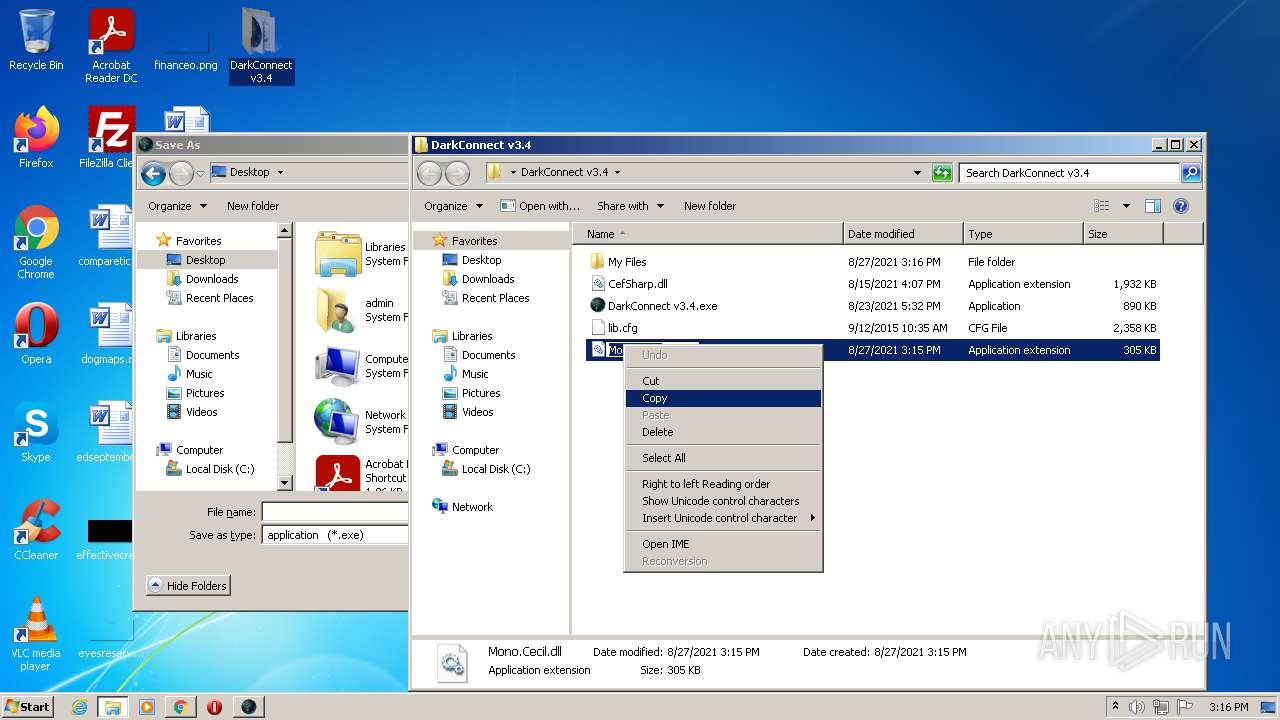Open Skype from the desktop
The height and width of the screenshot is (720, 1280).
point(36,432)
